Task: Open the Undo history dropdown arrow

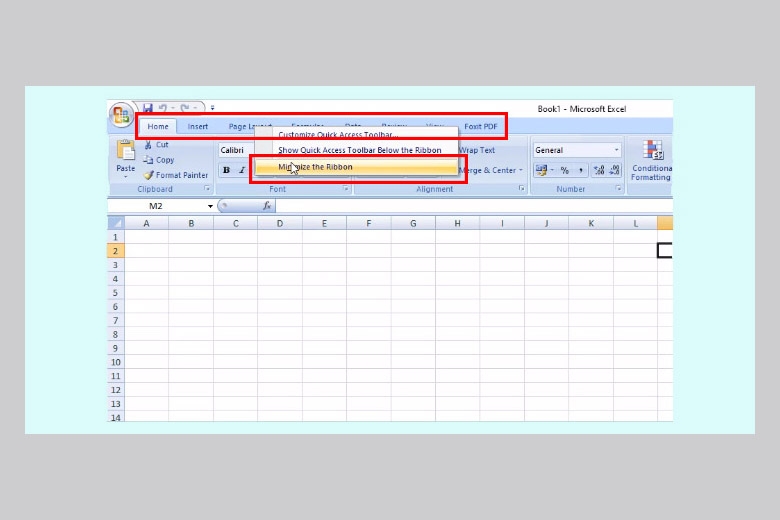Action: point(173,108)
